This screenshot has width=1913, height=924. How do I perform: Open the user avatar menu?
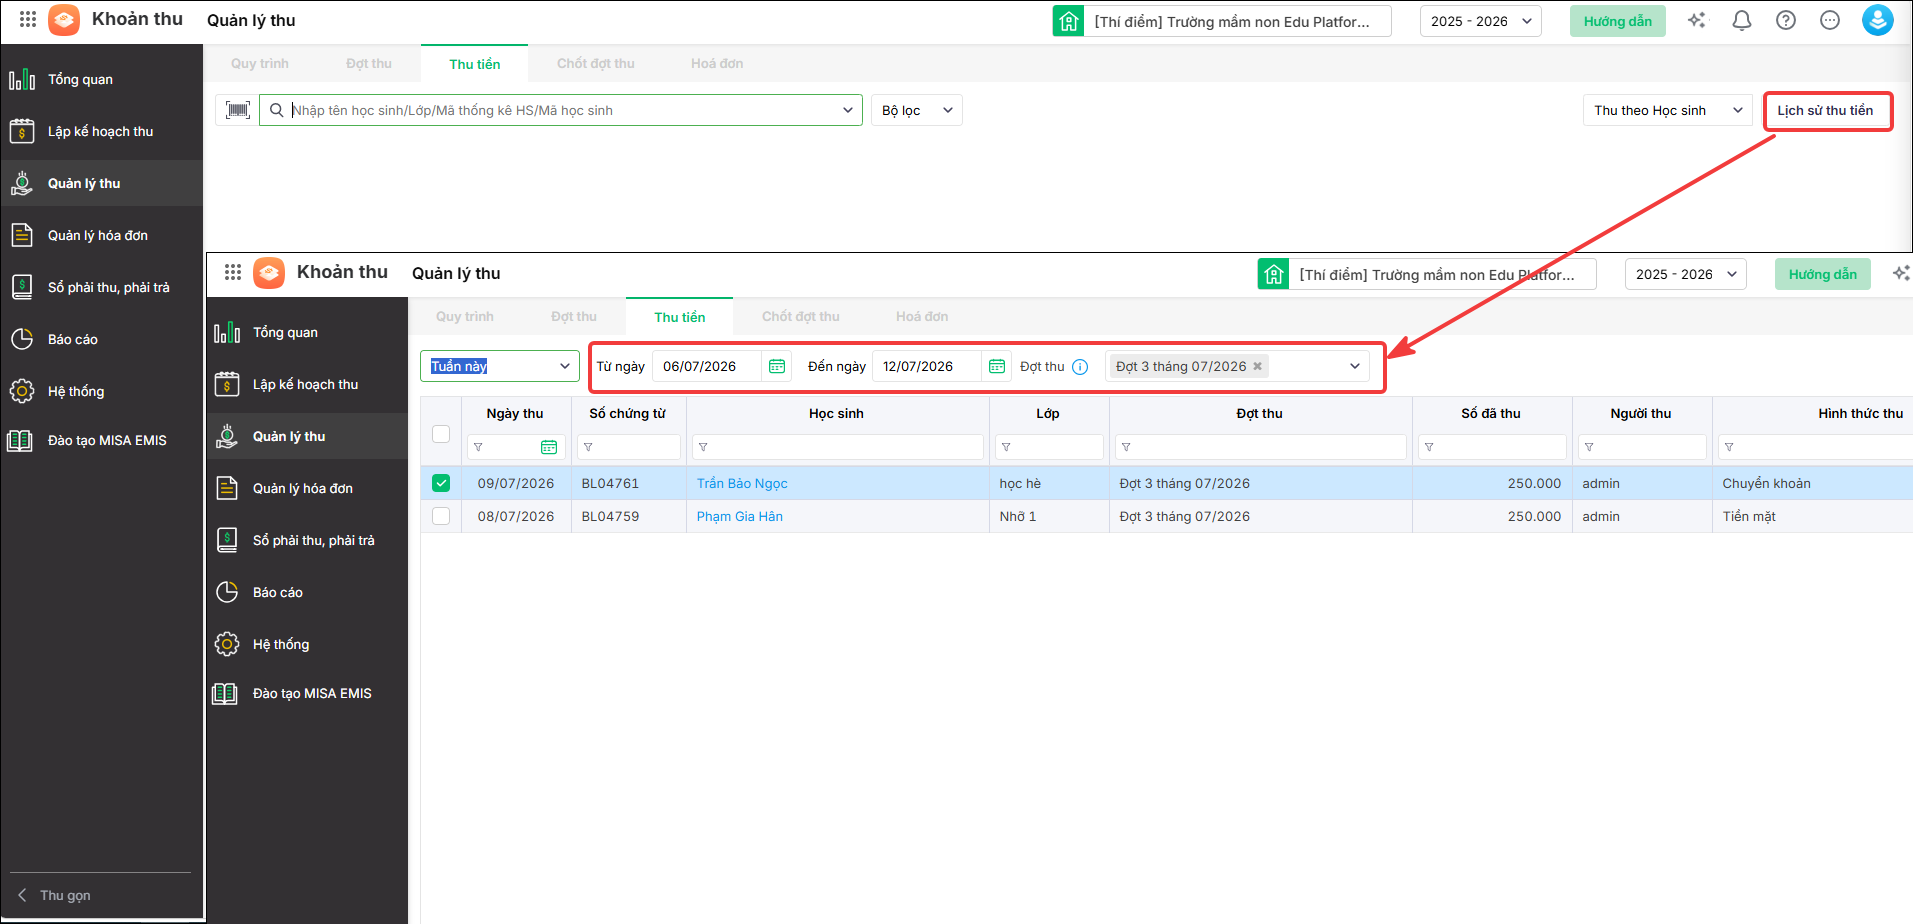point(1877,20)
